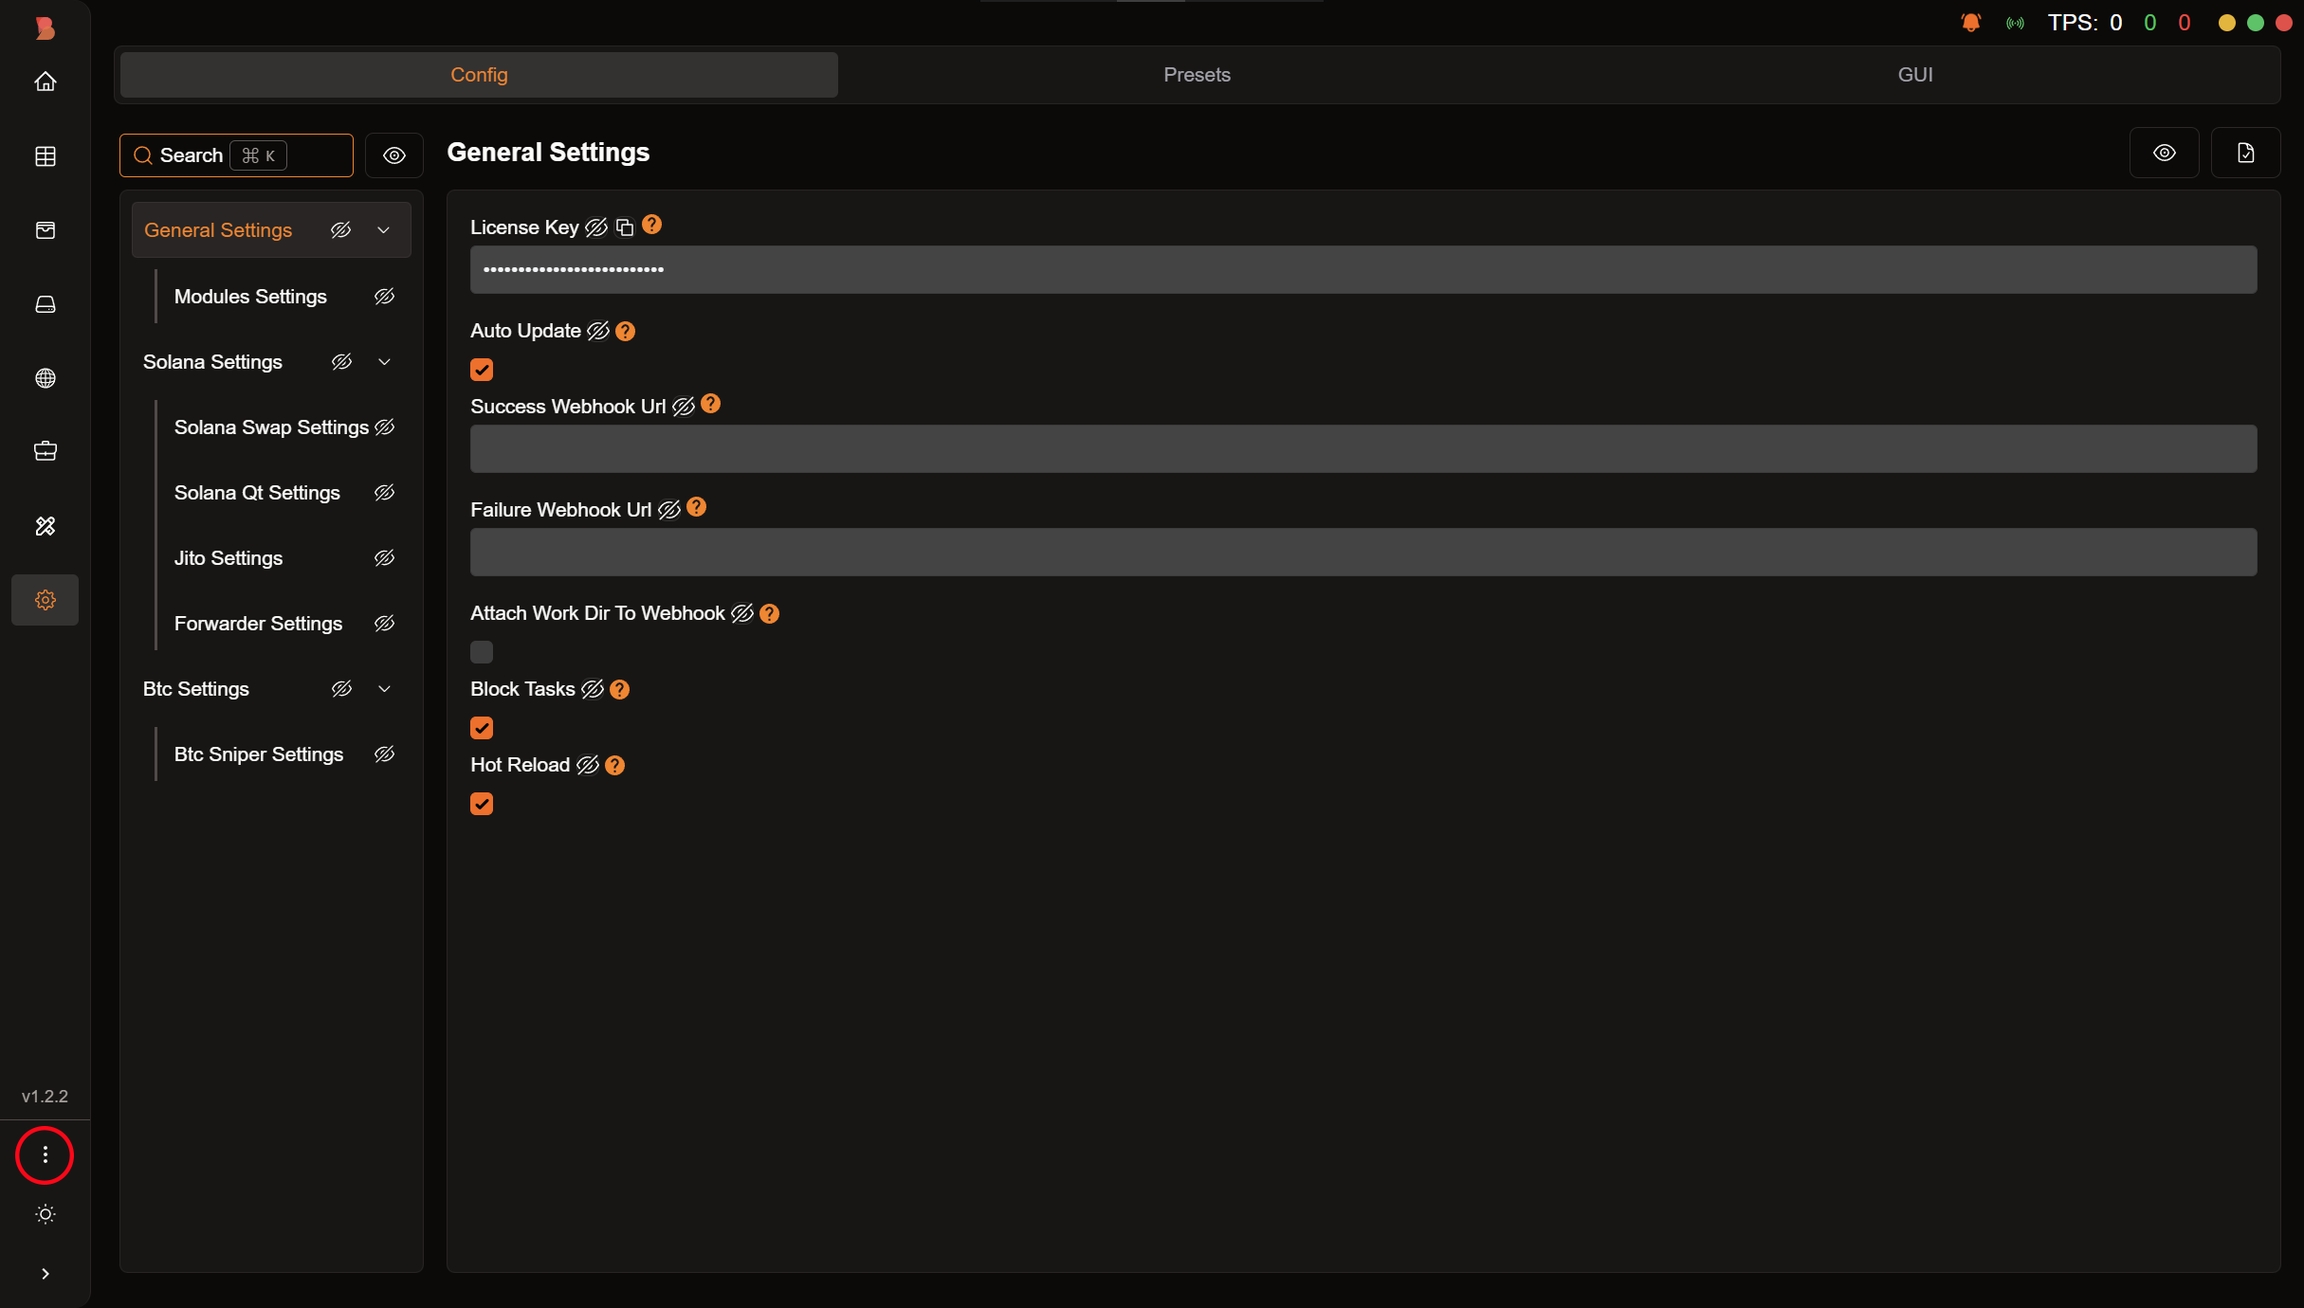Open Jito Settings in the sidebar

click(228, 558)
